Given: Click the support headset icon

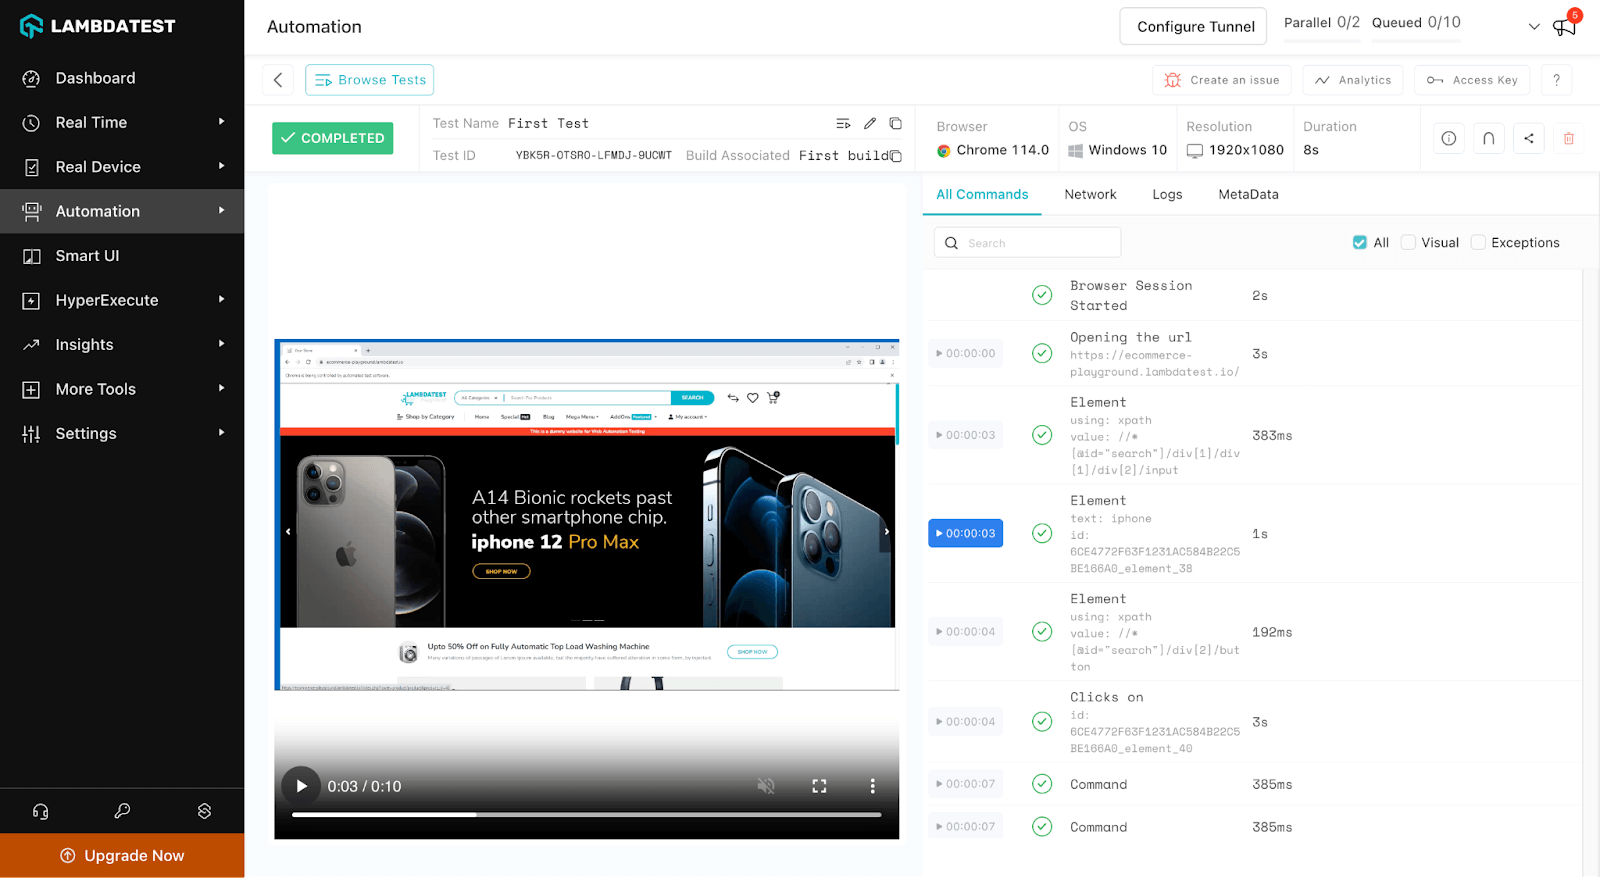Looking at the screenshot, I should click(x=41, y=811).
